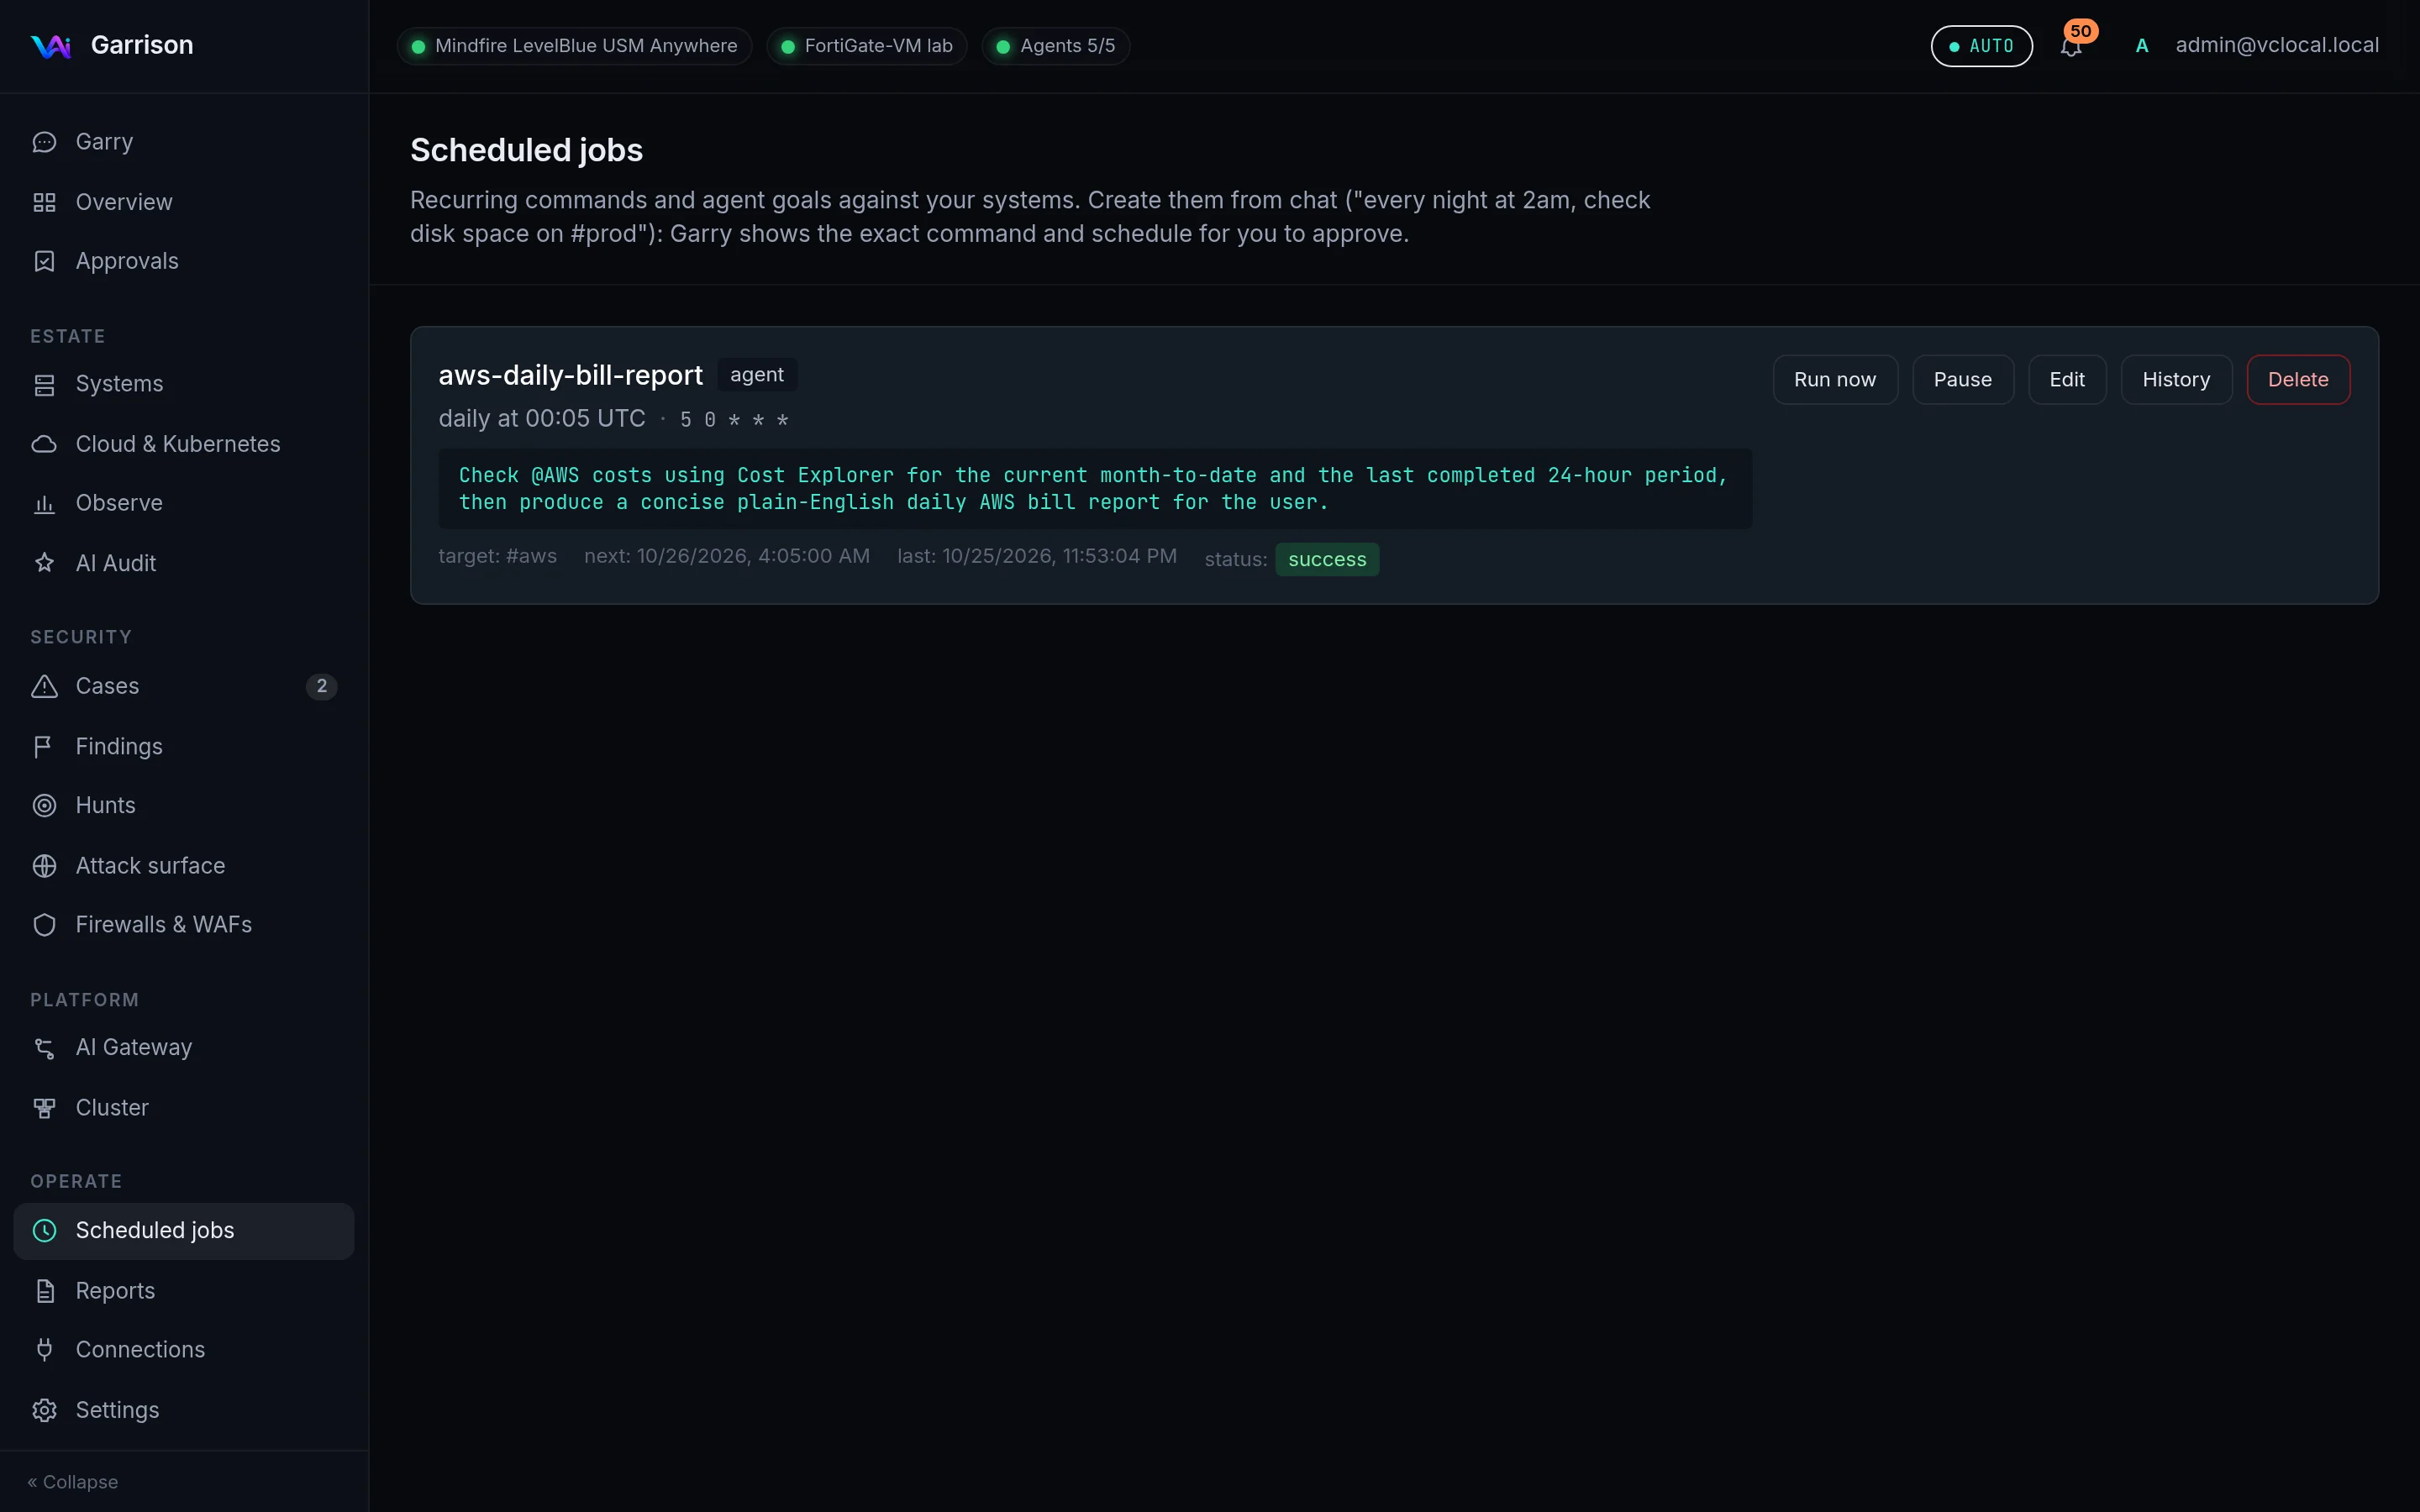Click the Findings flag icon
2420x1512 pixels.
(x=44, y=746)
